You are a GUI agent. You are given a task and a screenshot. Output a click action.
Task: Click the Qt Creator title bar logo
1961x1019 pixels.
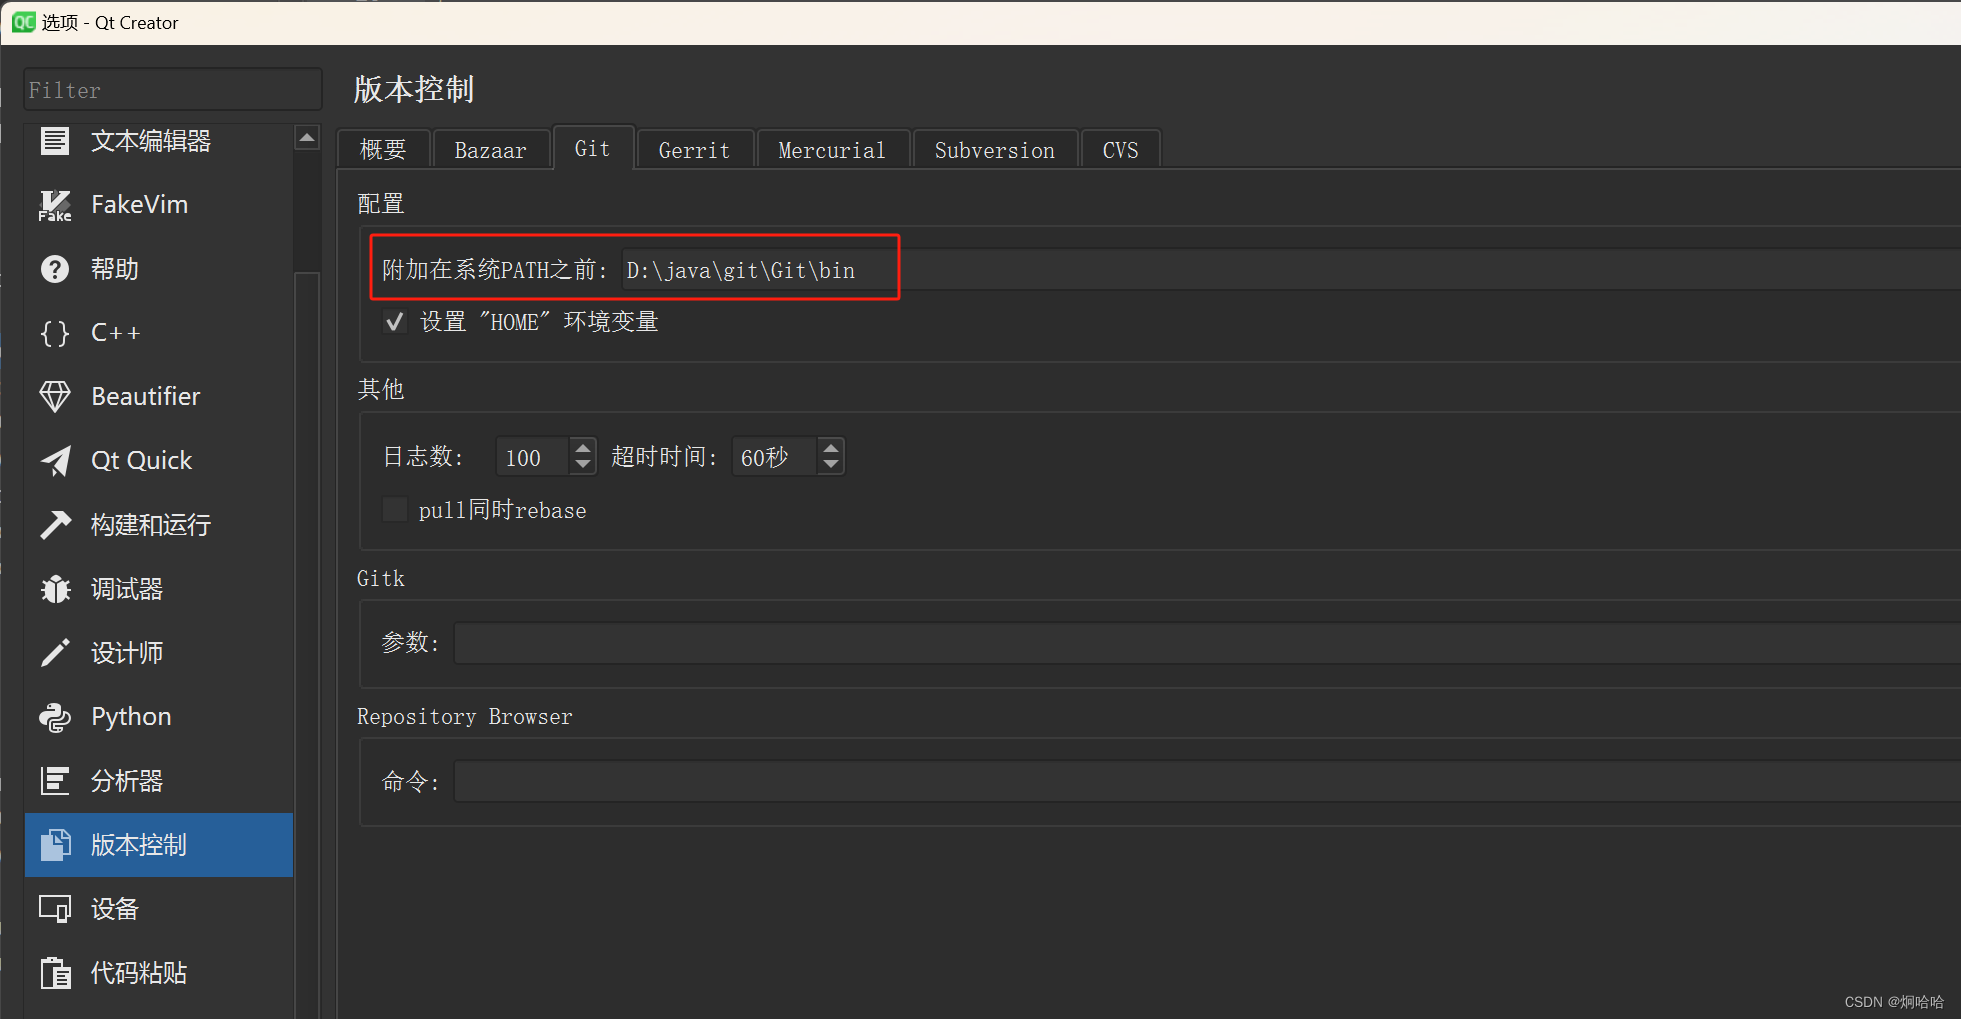[23, 22]
